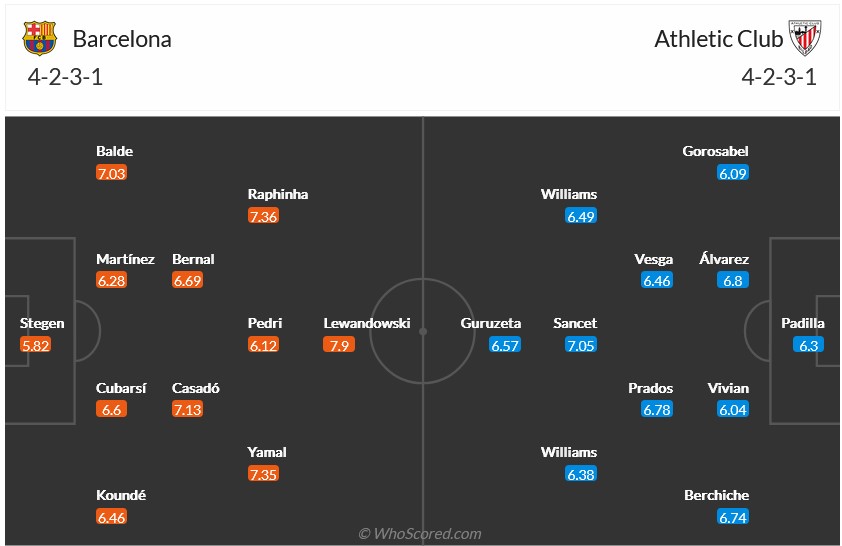Select the Williams 6.49 rating badge
The width and height of the screenshot is (842, 546).
click(580, 216)
